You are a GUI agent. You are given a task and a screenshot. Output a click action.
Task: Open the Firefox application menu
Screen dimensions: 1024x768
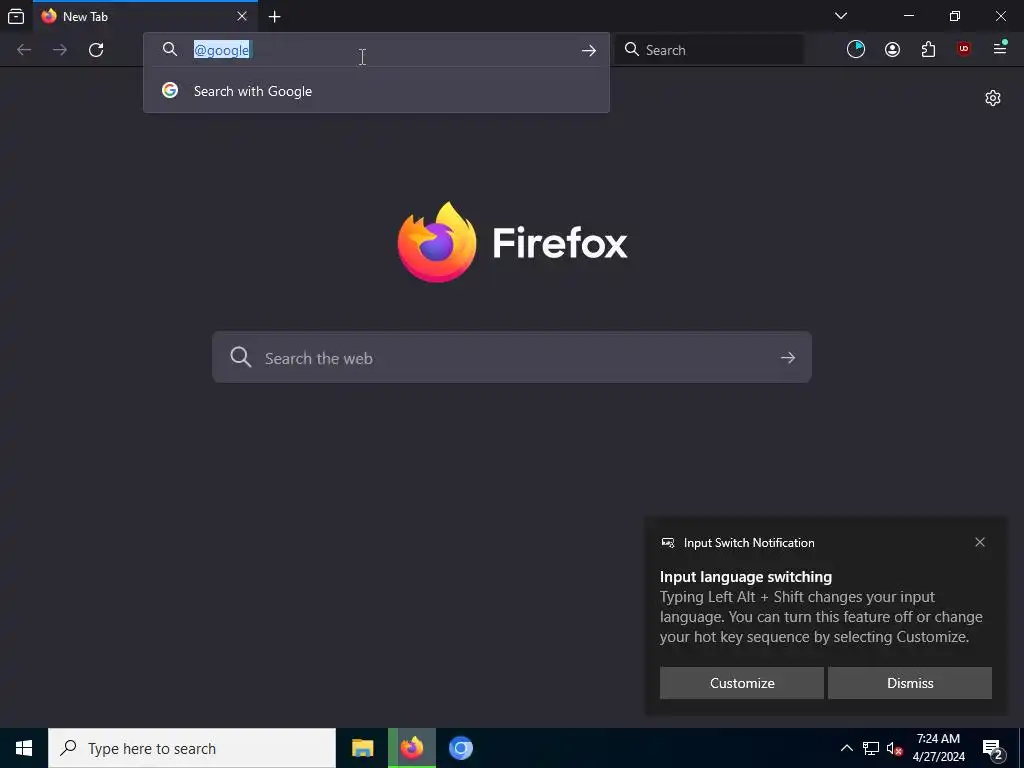[x=1000, y=48]
